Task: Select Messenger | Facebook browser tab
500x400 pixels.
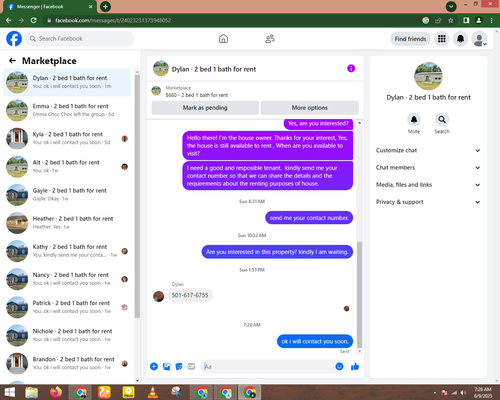Action: [49, 7]
